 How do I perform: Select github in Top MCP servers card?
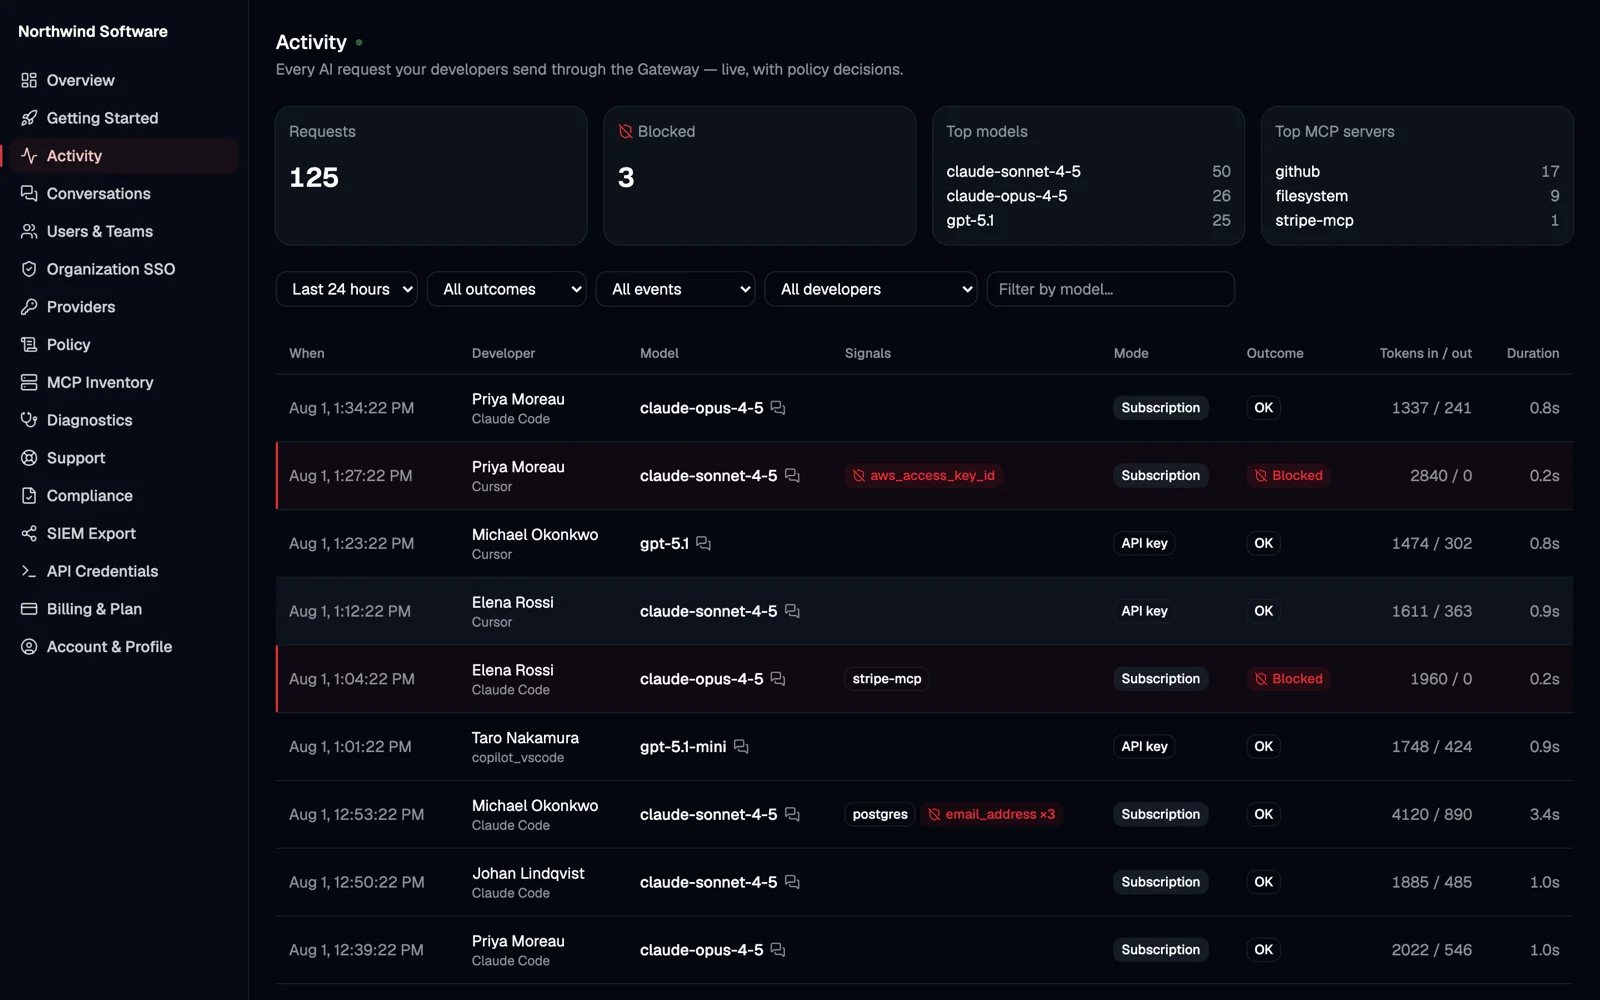click(x=1297, y=172)
